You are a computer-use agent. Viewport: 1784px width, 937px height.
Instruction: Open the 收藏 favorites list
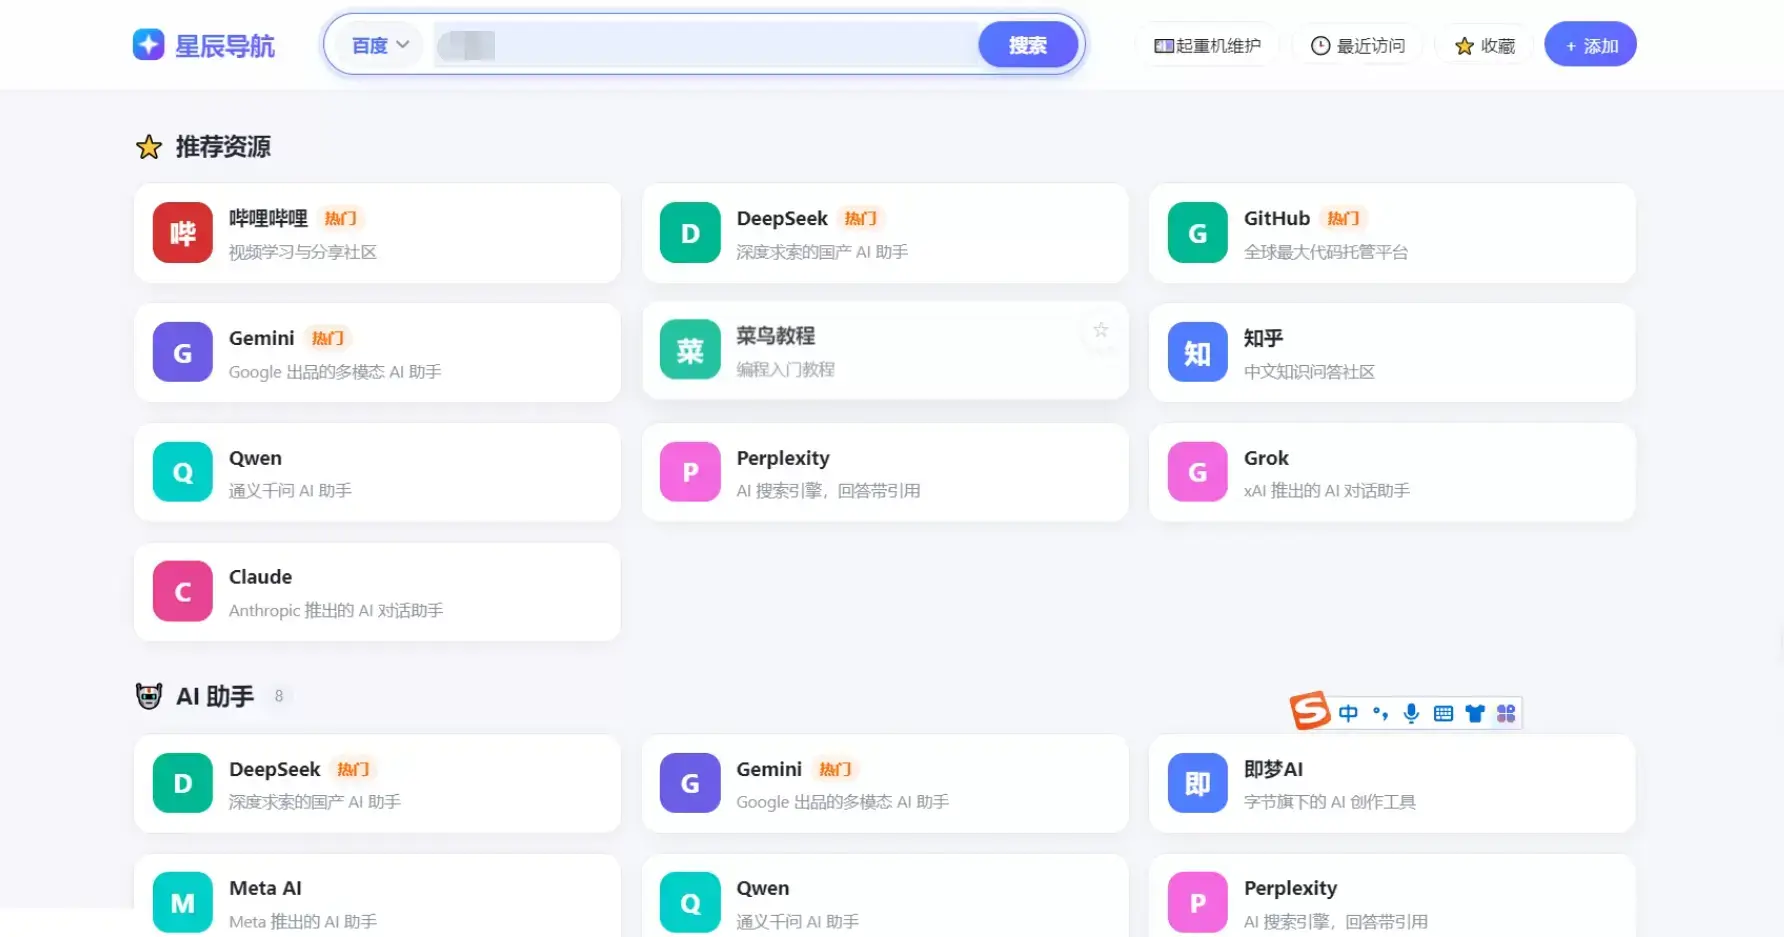coord(1484,46)
